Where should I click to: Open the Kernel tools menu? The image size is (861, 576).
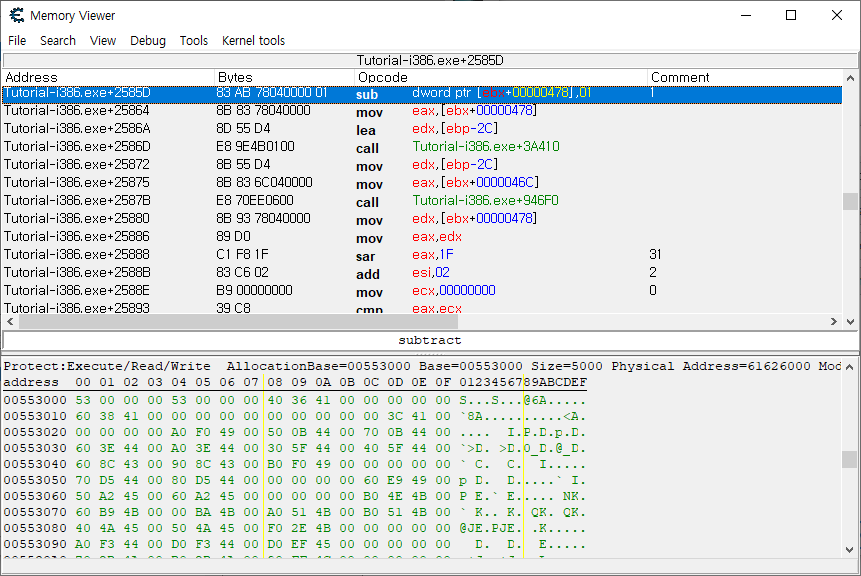click(253, 41)
